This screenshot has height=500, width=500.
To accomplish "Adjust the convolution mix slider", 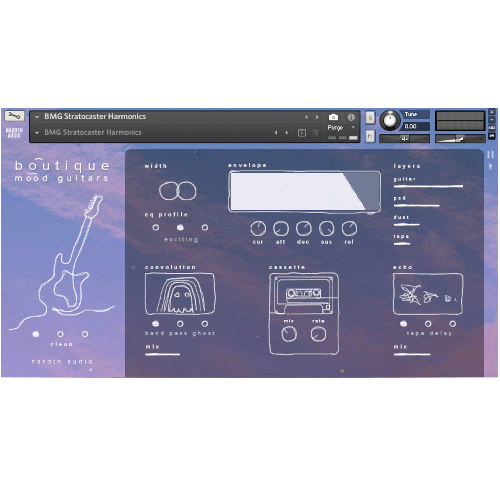I will [163, 354].
